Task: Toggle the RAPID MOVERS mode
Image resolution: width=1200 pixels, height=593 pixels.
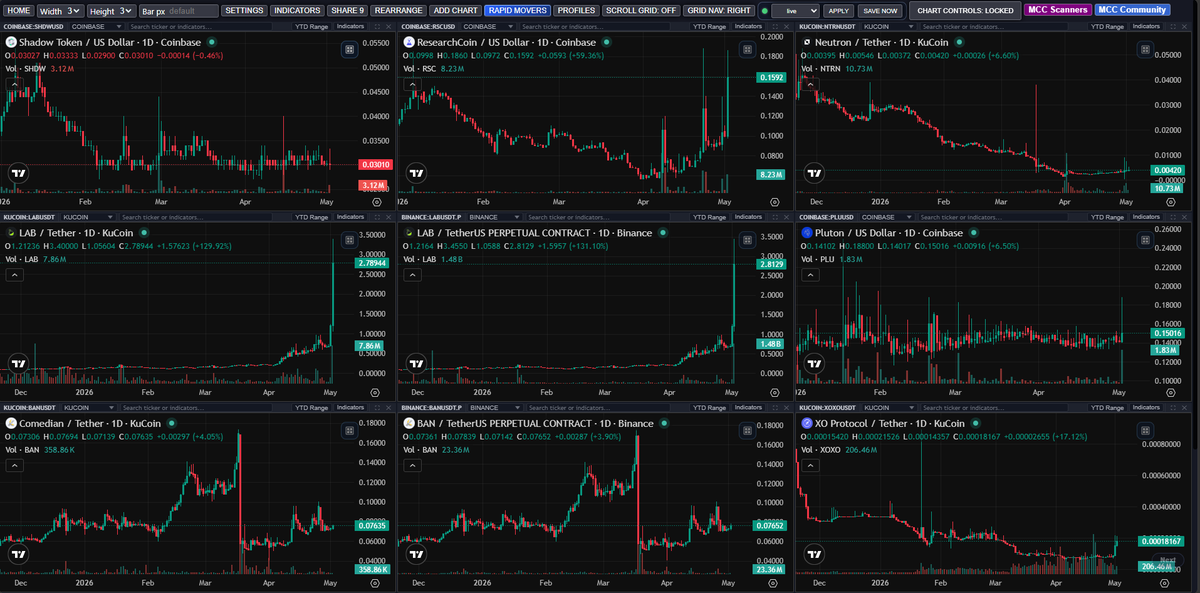Action: coord(517,10)
